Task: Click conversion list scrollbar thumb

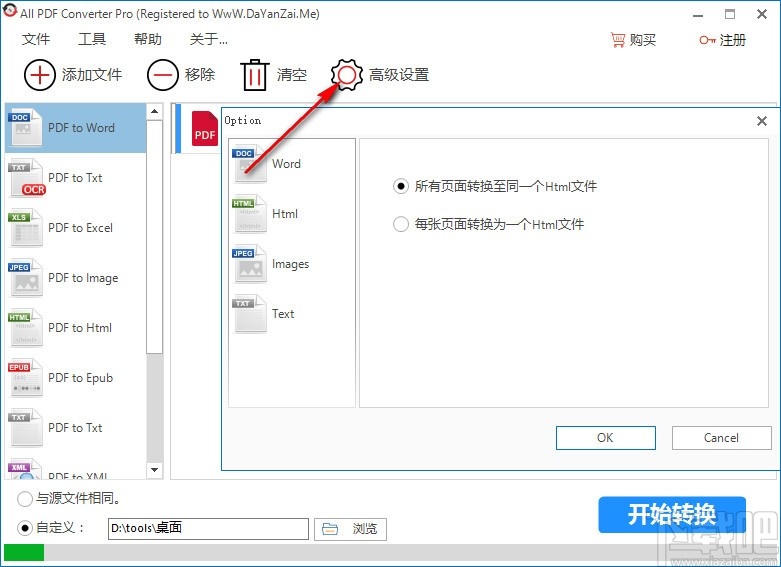Action: [x=154, y=236]
